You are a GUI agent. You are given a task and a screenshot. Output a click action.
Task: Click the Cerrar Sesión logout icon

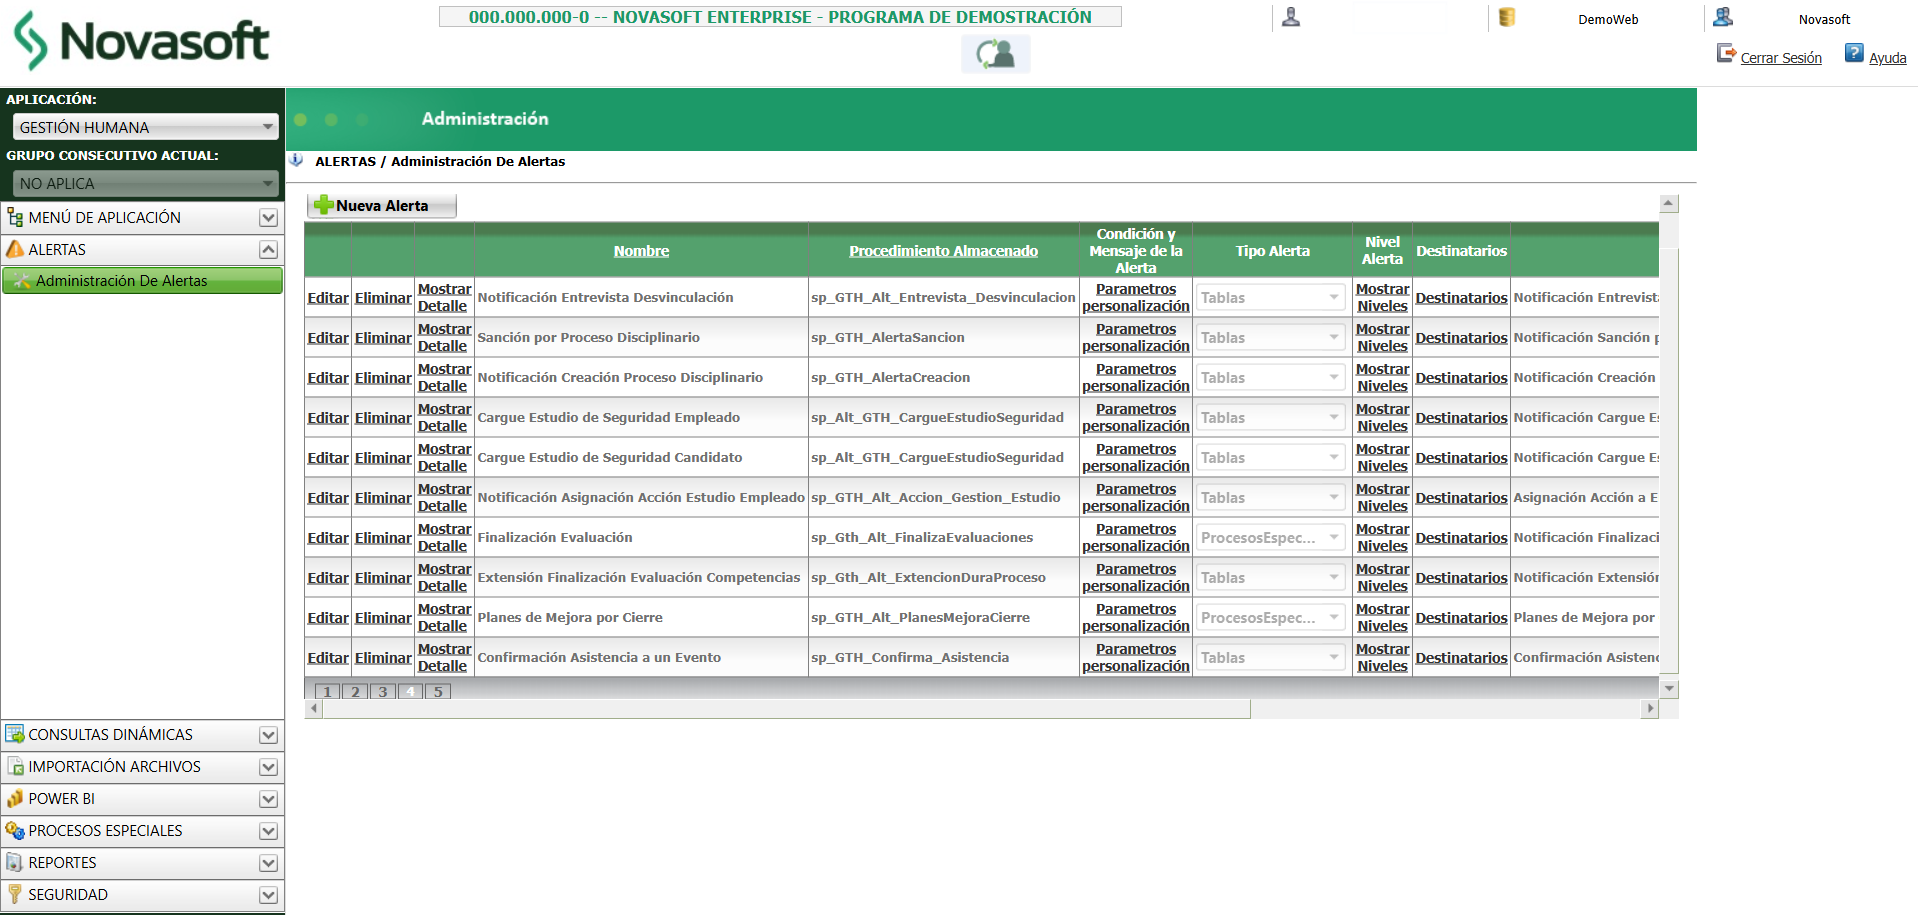(1727, 53)
